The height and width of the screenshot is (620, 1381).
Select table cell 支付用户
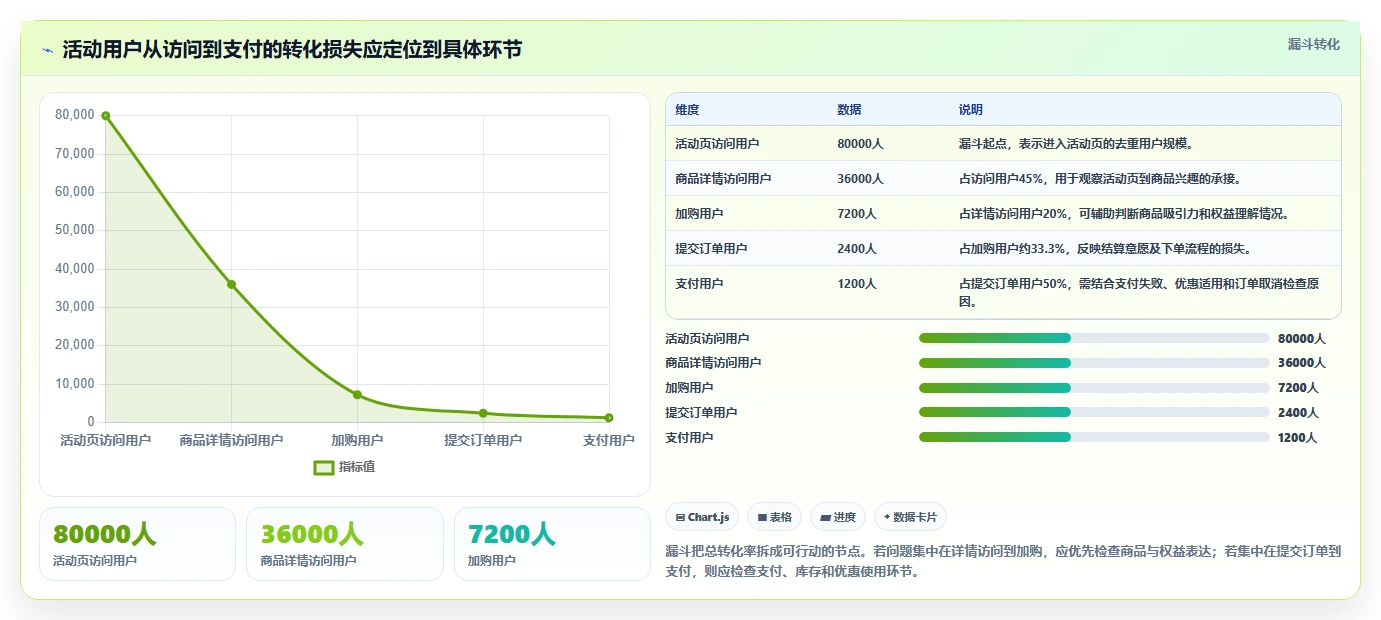699,284
